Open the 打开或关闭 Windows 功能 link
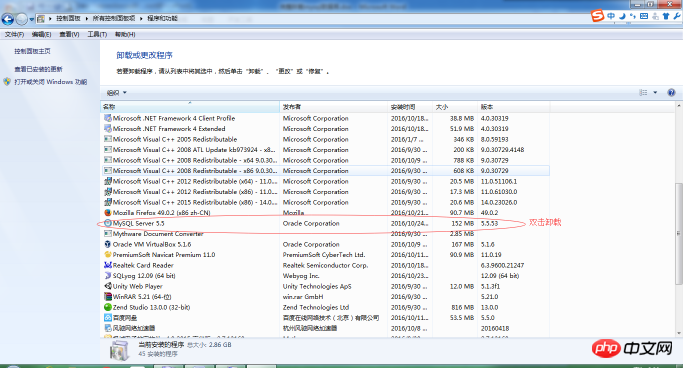The height and width of the screenshot is (368, 683). click(51, 82)
